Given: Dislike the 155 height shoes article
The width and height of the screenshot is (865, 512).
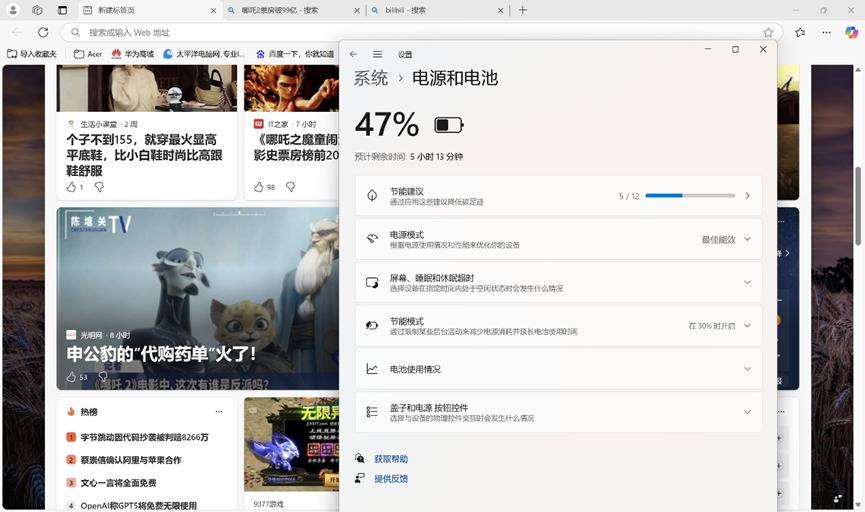Looking at the screenshot, I should click(x=99, y=187).
